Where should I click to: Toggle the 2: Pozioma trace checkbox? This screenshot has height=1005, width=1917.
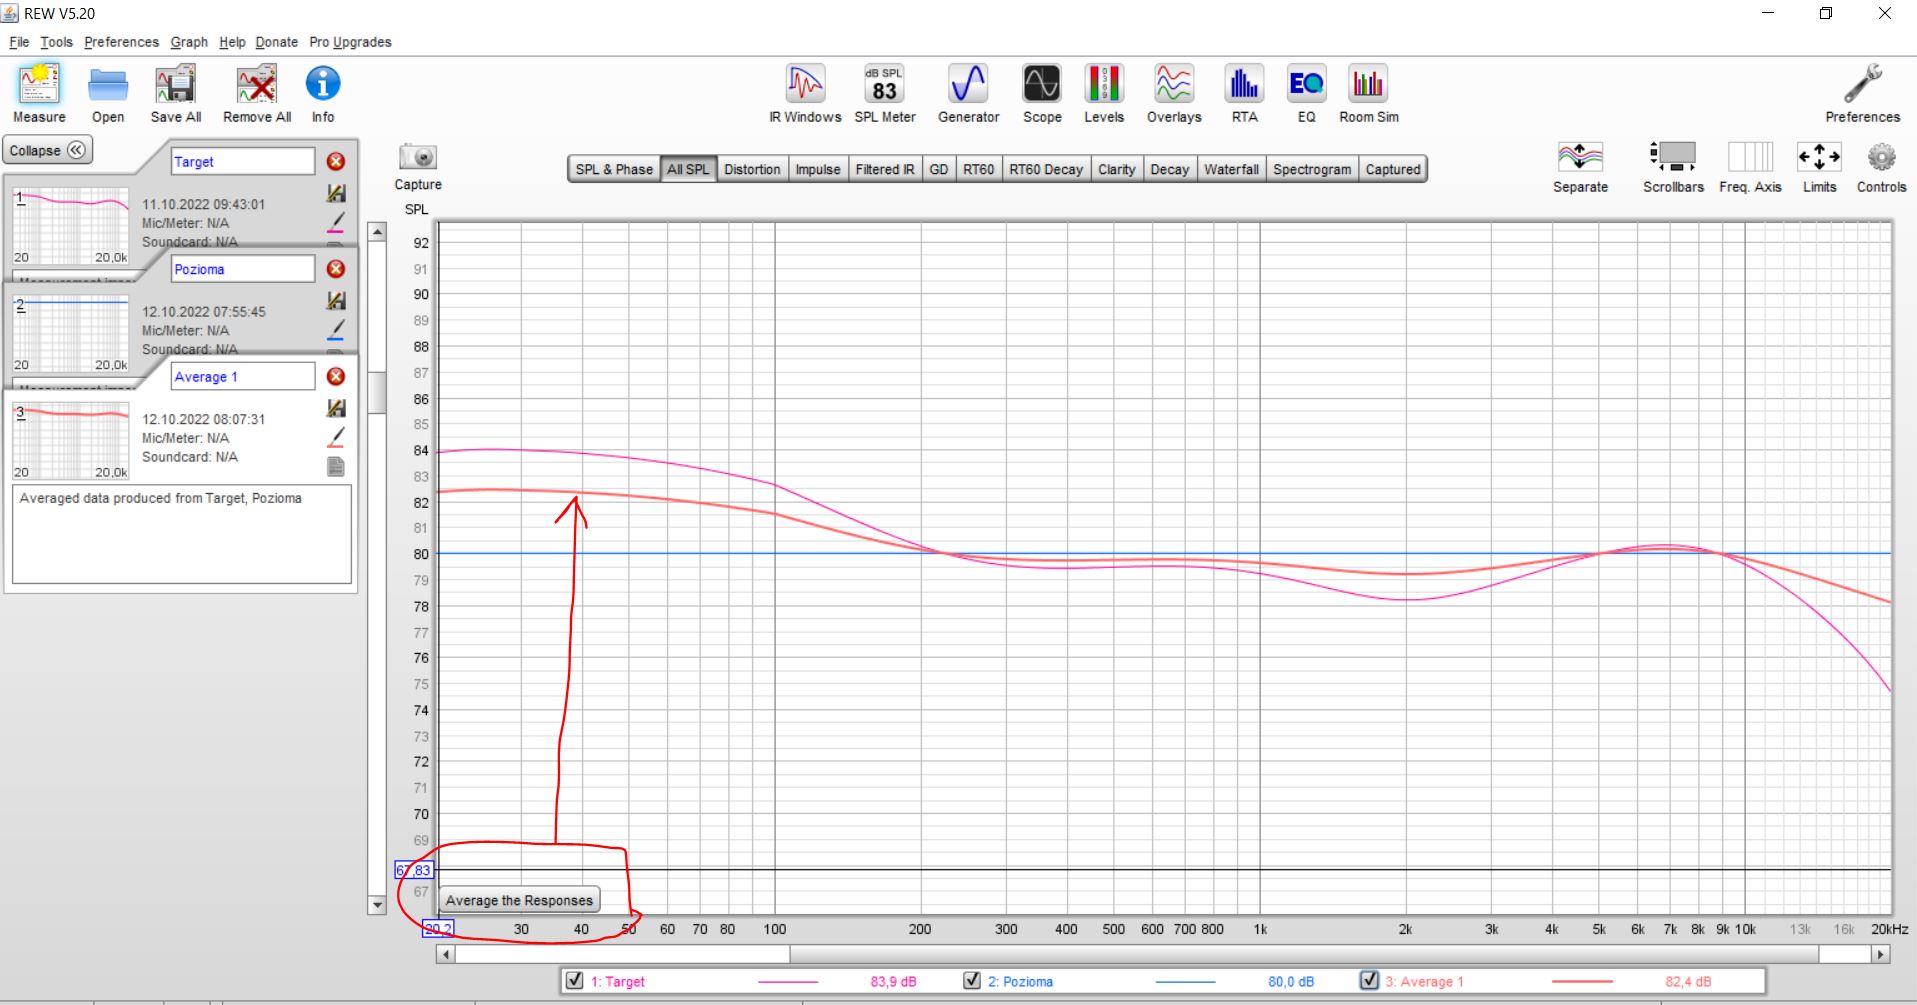tap(971, 980)
